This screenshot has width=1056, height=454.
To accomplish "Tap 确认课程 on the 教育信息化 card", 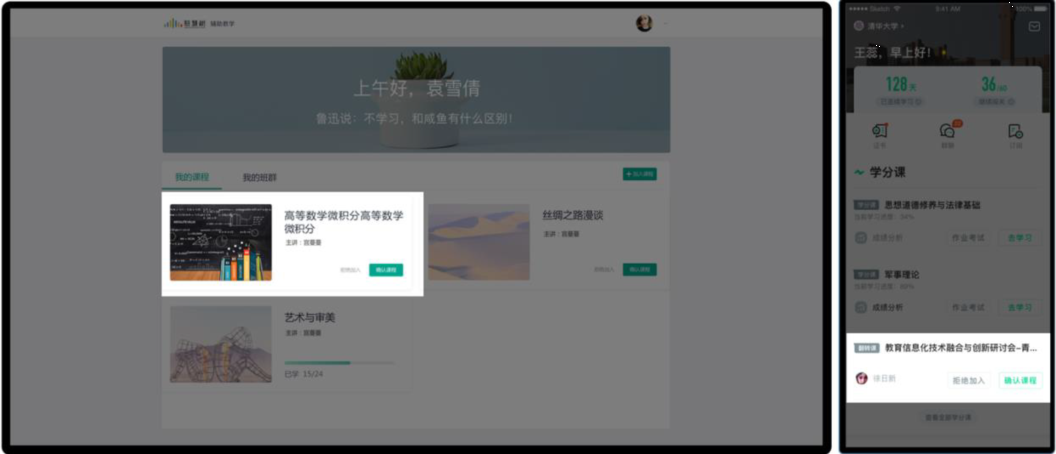I will pos(1020,381).
